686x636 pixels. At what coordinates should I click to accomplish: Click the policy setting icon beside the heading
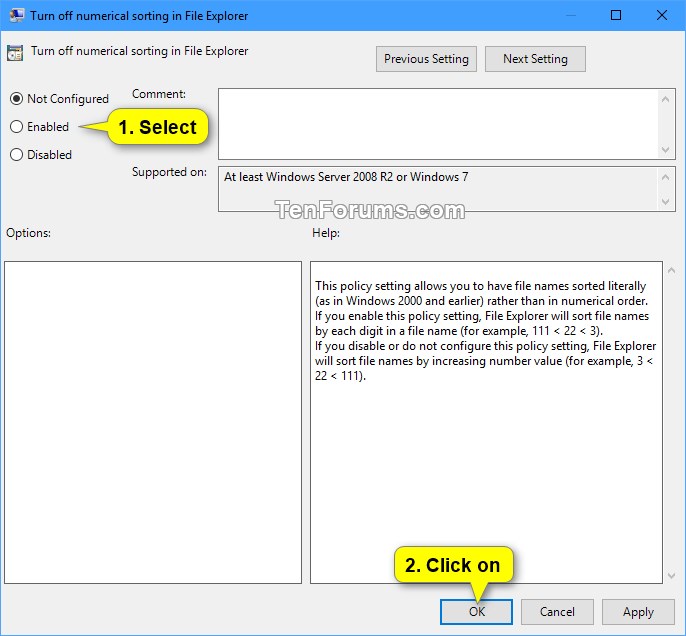pyautogui.click(x=14, y=53)
